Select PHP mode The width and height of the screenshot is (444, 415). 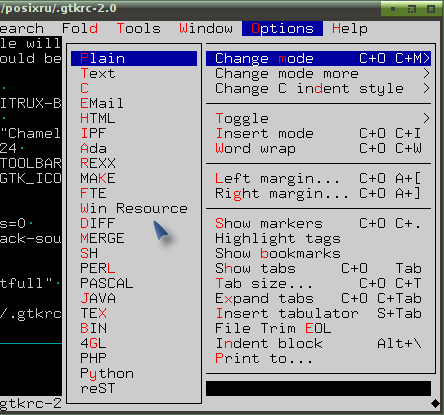(134, 358)
